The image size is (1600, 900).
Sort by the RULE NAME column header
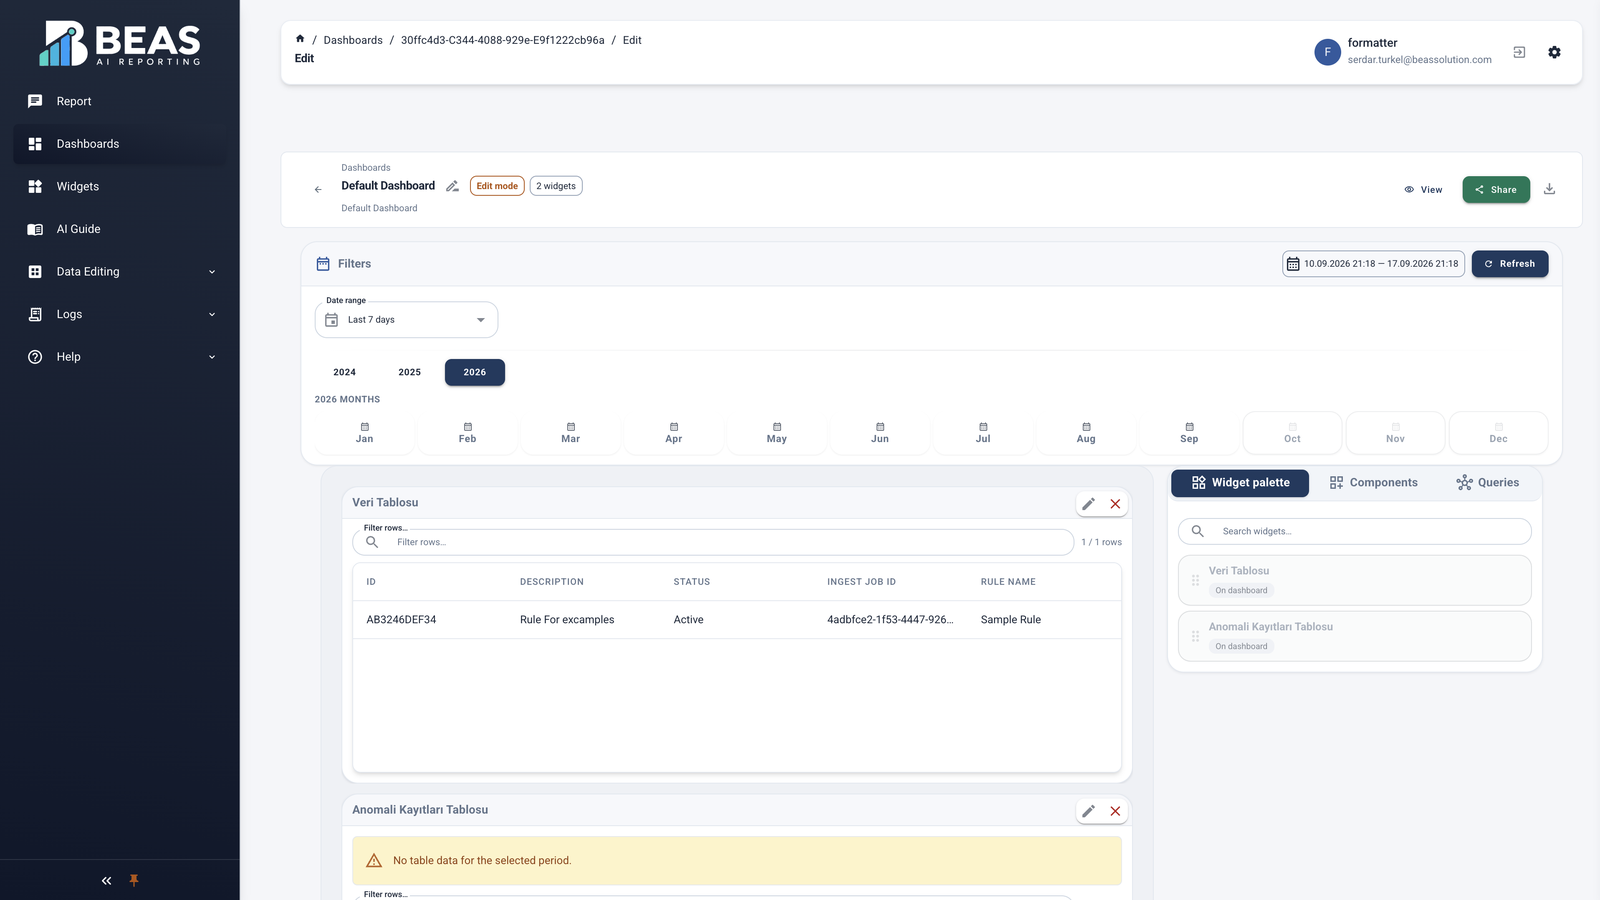tap(1008, 582)
